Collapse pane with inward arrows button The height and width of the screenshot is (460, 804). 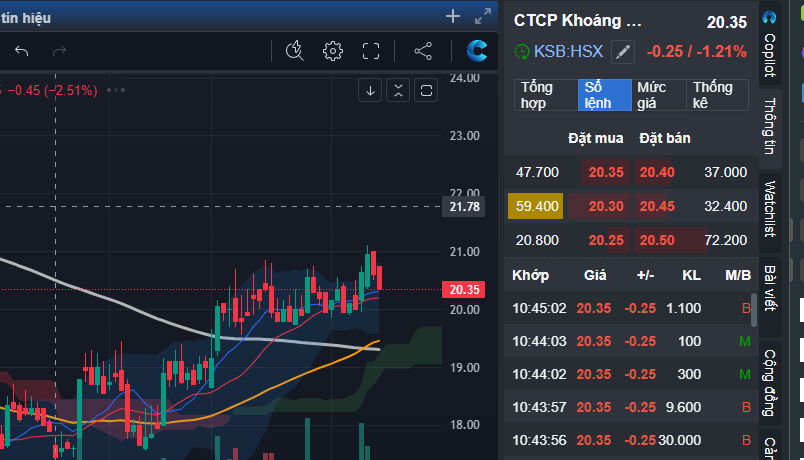point(398,91)
